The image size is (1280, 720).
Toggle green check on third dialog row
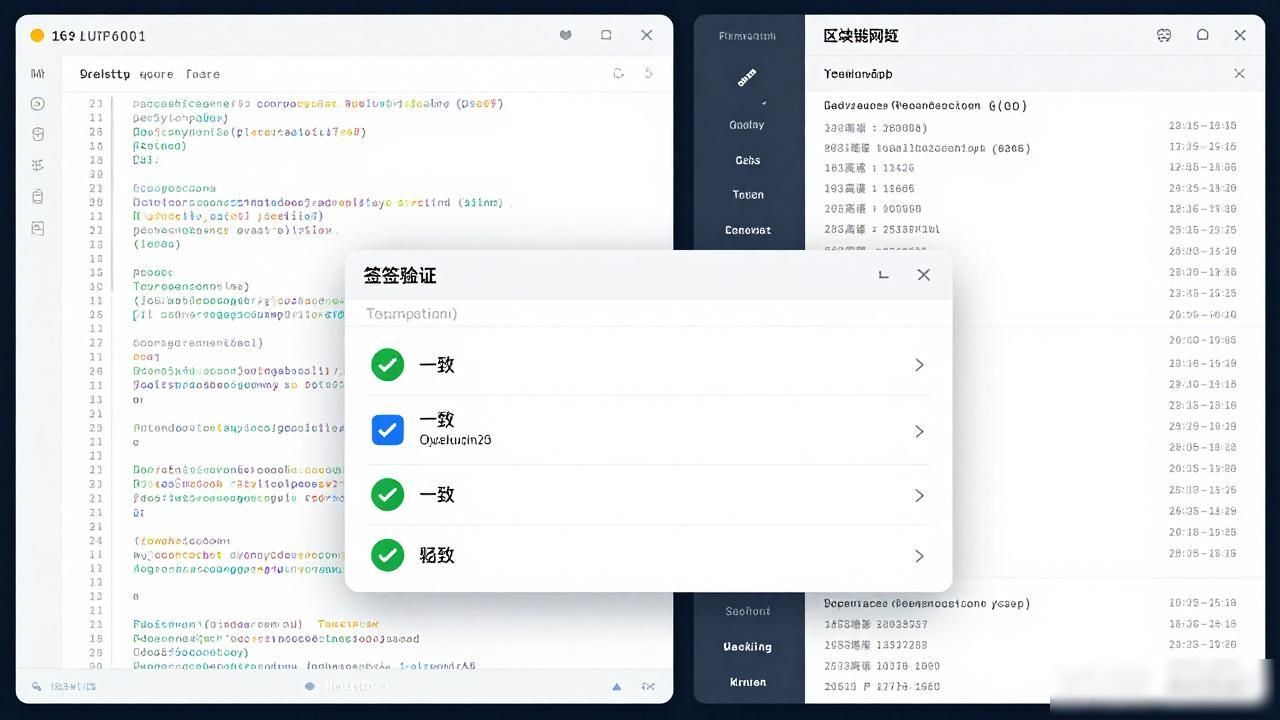pos(387,494)
